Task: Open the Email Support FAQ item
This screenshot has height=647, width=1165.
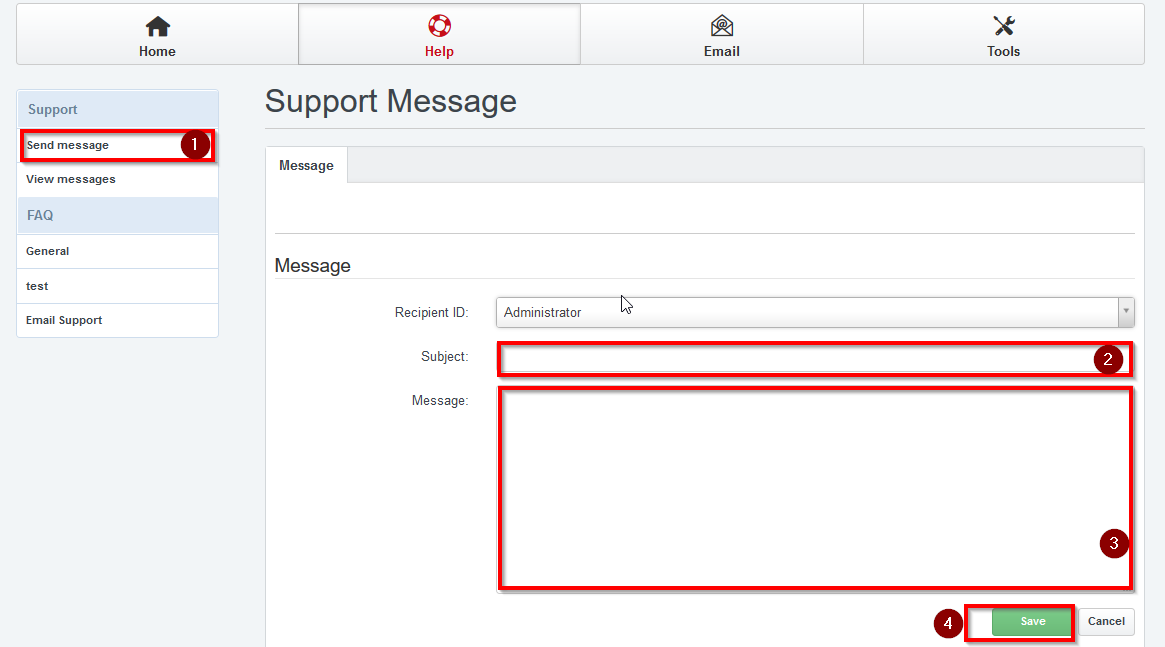Action: [x=64, y=321]
